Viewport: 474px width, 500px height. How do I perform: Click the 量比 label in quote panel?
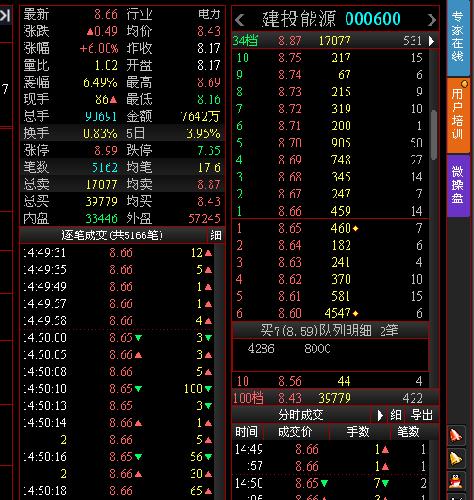click(36, 65)
